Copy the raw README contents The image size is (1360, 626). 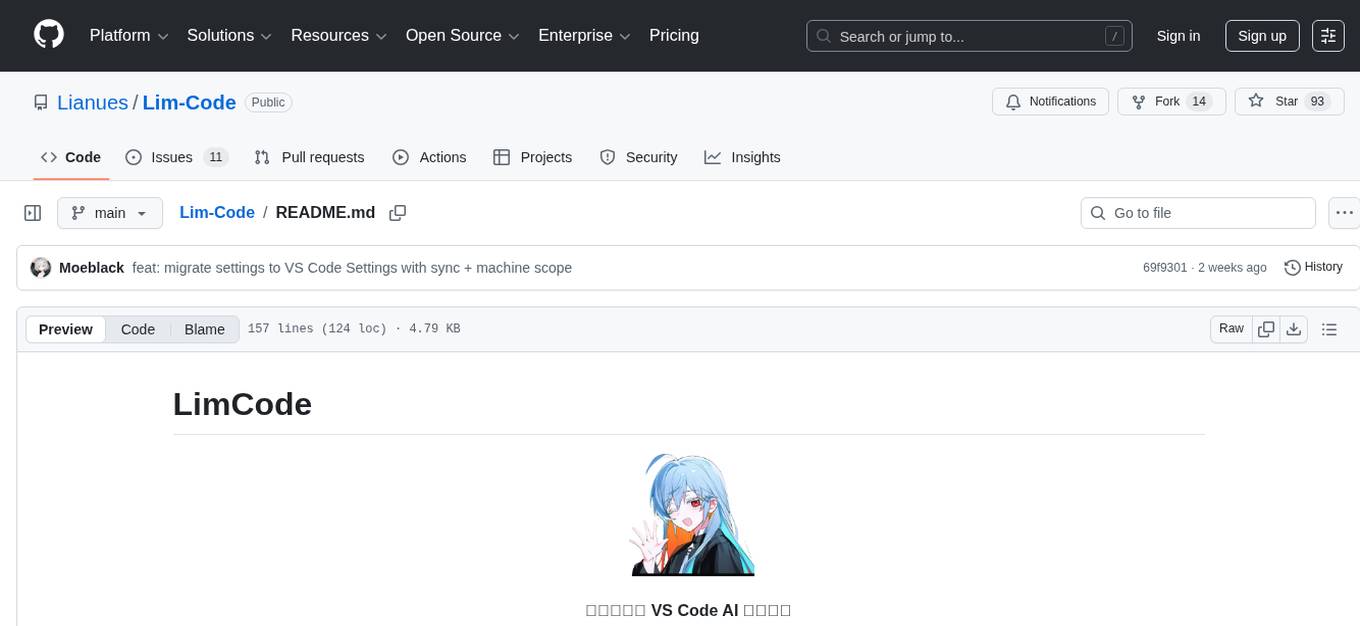[x=1266, y=328]
